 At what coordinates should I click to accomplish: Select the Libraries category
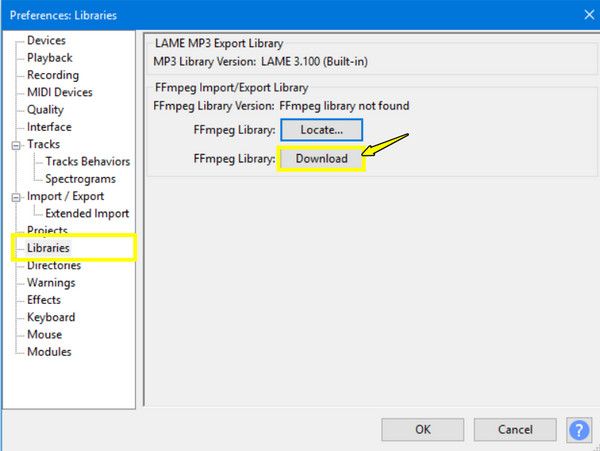pos(49,248)
